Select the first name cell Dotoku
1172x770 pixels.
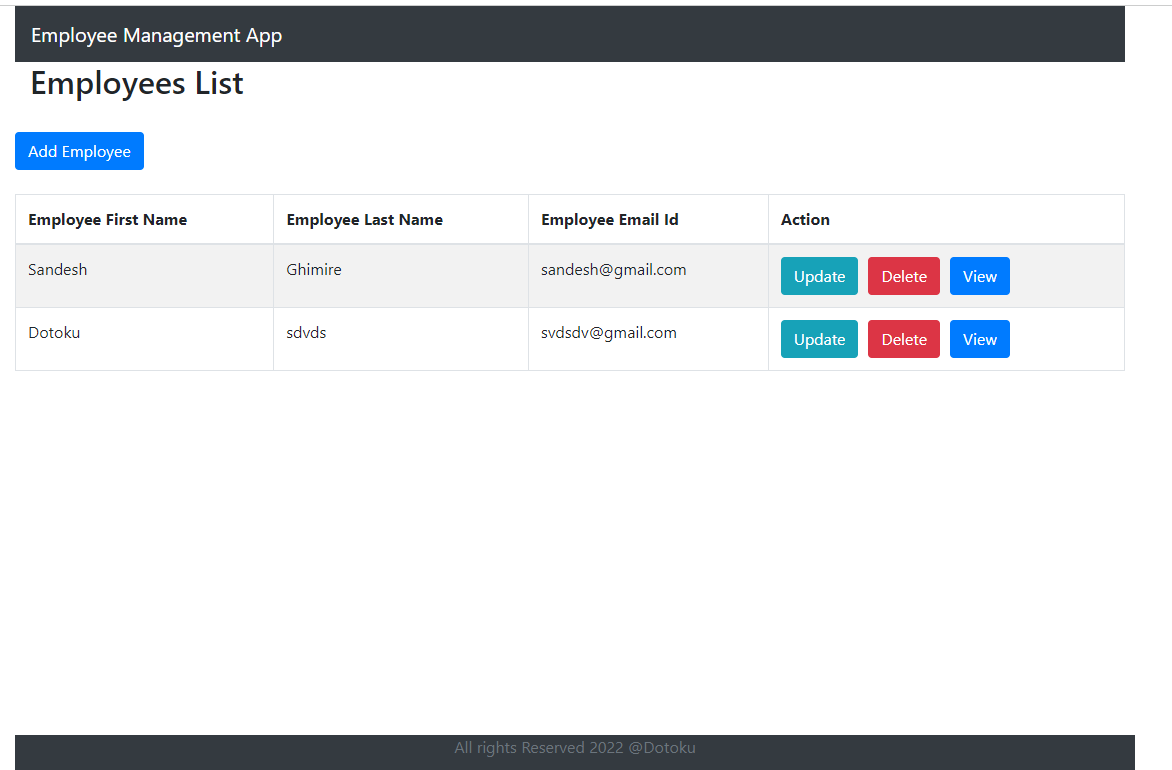[54, 332]
